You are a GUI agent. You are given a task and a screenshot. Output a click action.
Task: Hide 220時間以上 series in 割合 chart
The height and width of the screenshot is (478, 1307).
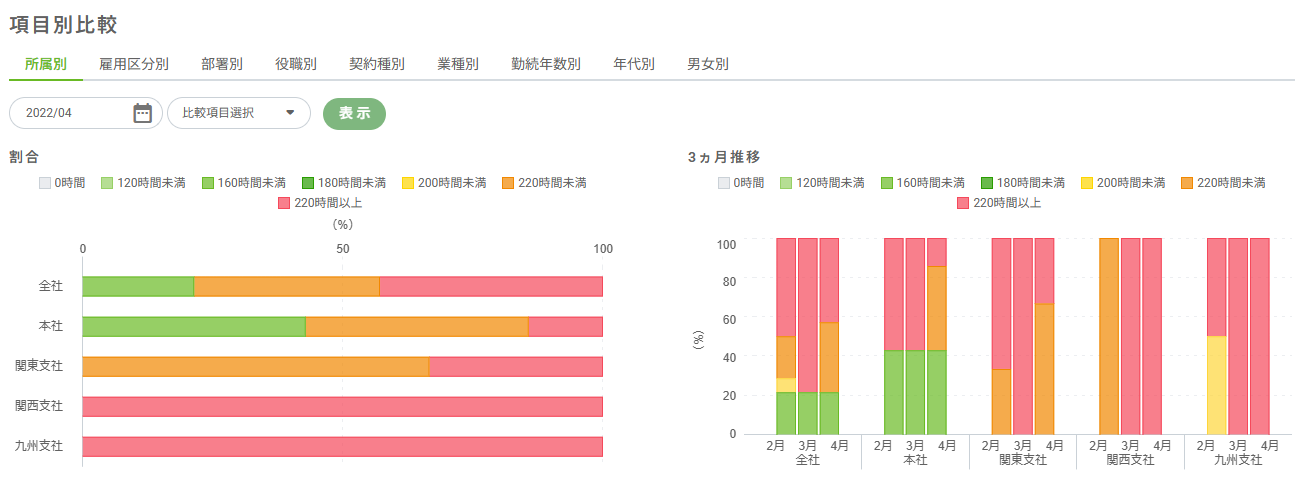click(319, 203)
